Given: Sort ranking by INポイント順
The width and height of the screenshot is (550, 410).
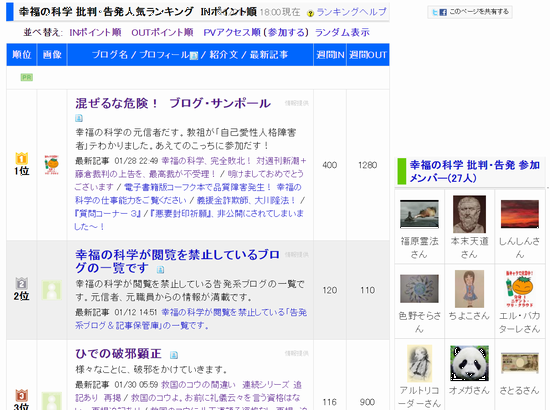Looking at the screenshot, I should click(x=95, y=33).
